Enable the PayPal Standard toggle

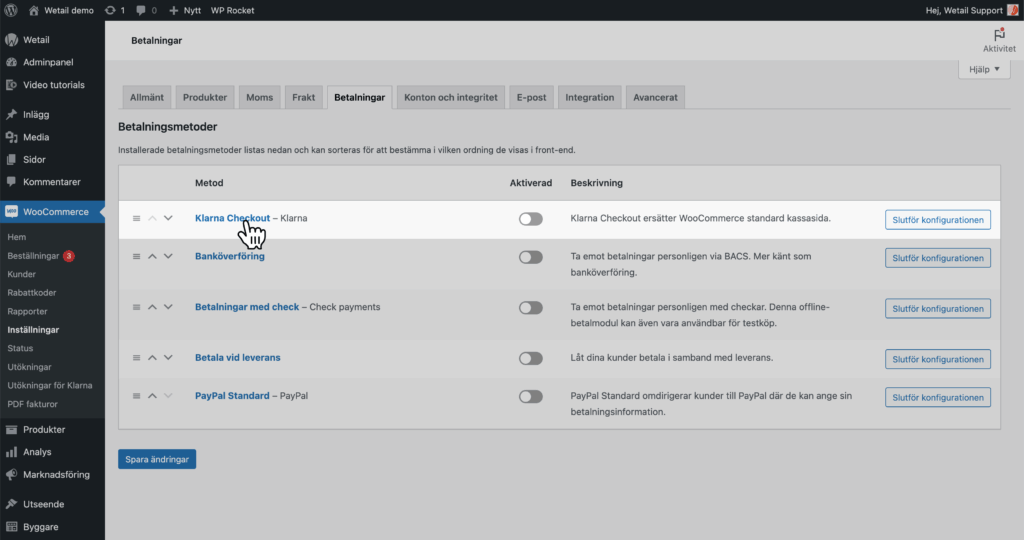point(530,396)
